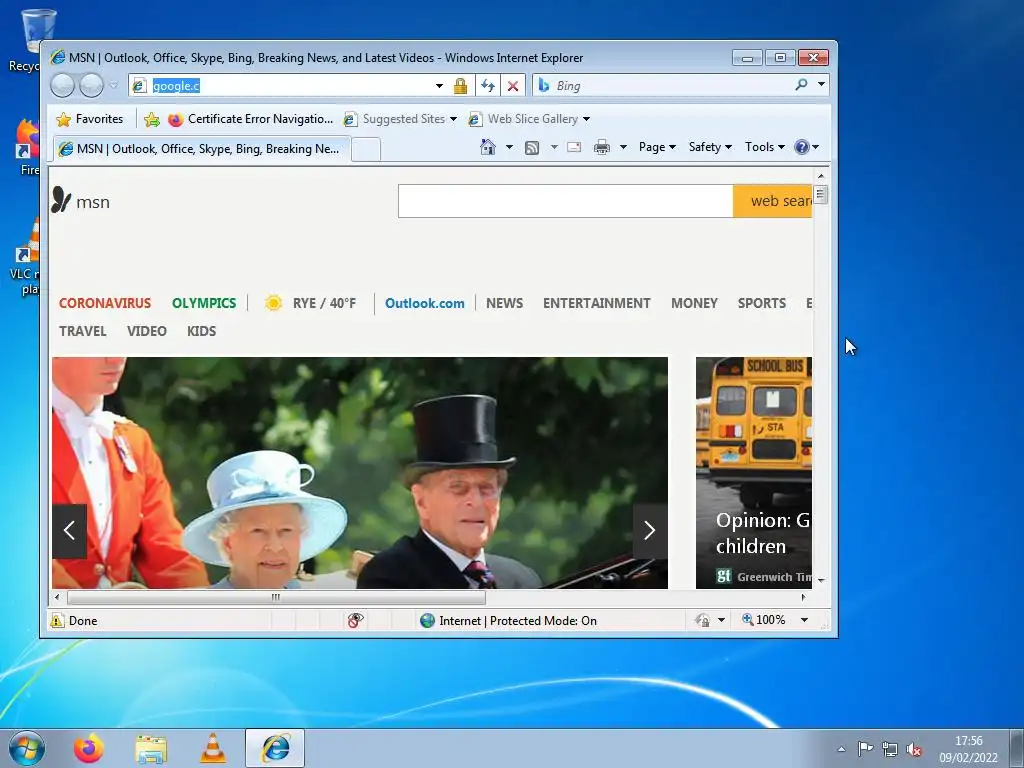Viewport: 1024px width, 768px height.
Task: Click the IE Forward navigation button
Action: 91,86
